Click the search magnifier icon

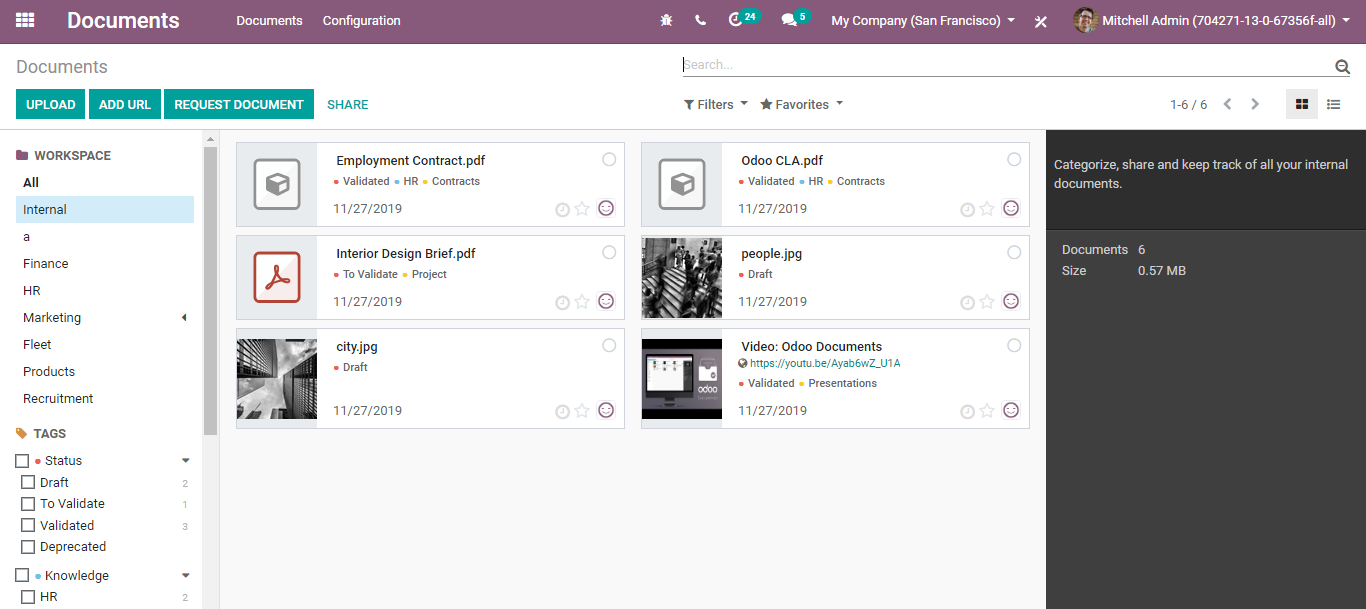[1342, 67]
